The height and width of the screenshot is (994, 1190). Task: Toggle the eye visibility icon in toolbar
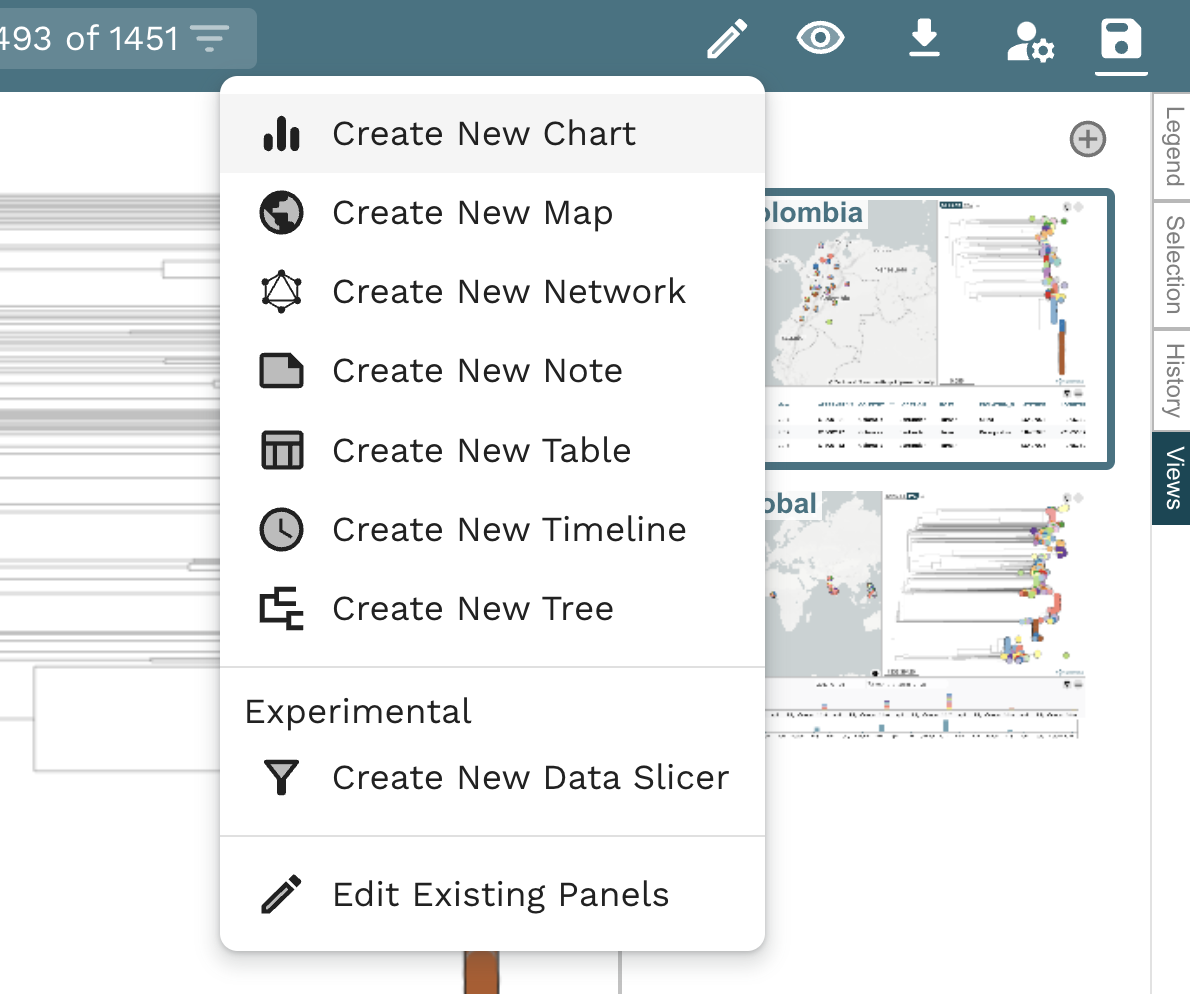[x=820, y=38]
